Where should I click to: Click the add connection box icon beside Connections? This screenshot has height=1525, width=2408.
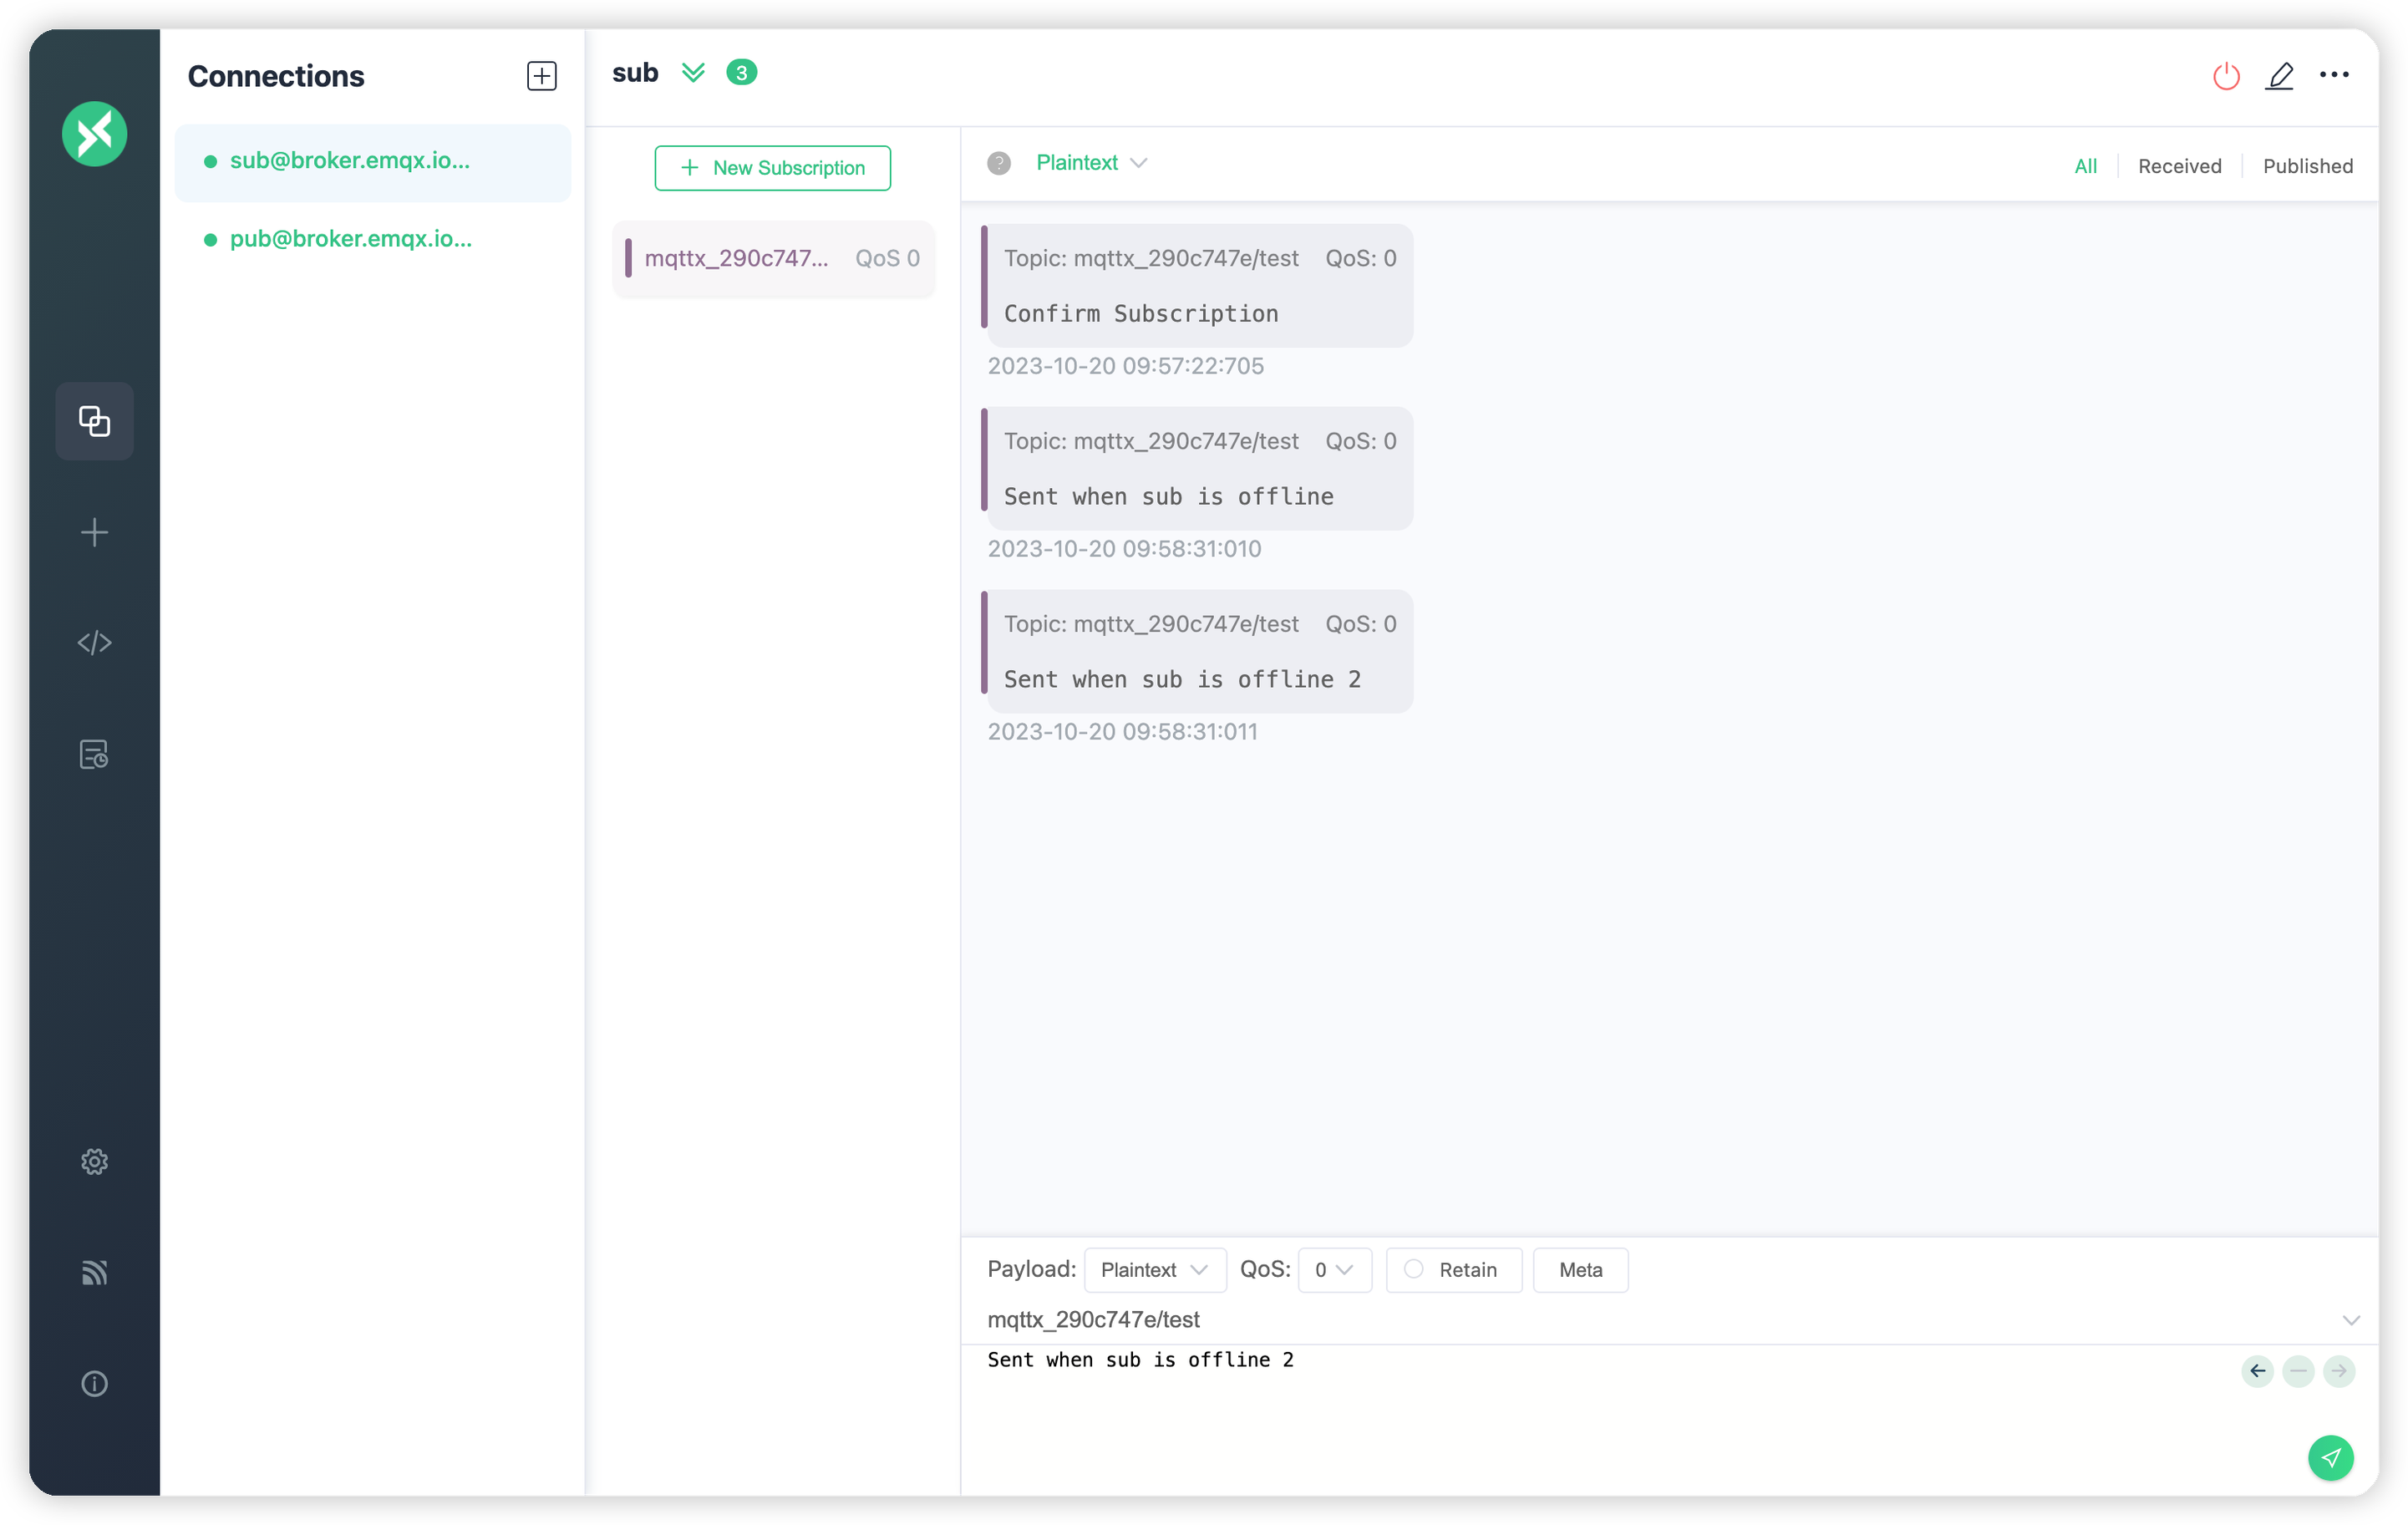click(541, 76)
